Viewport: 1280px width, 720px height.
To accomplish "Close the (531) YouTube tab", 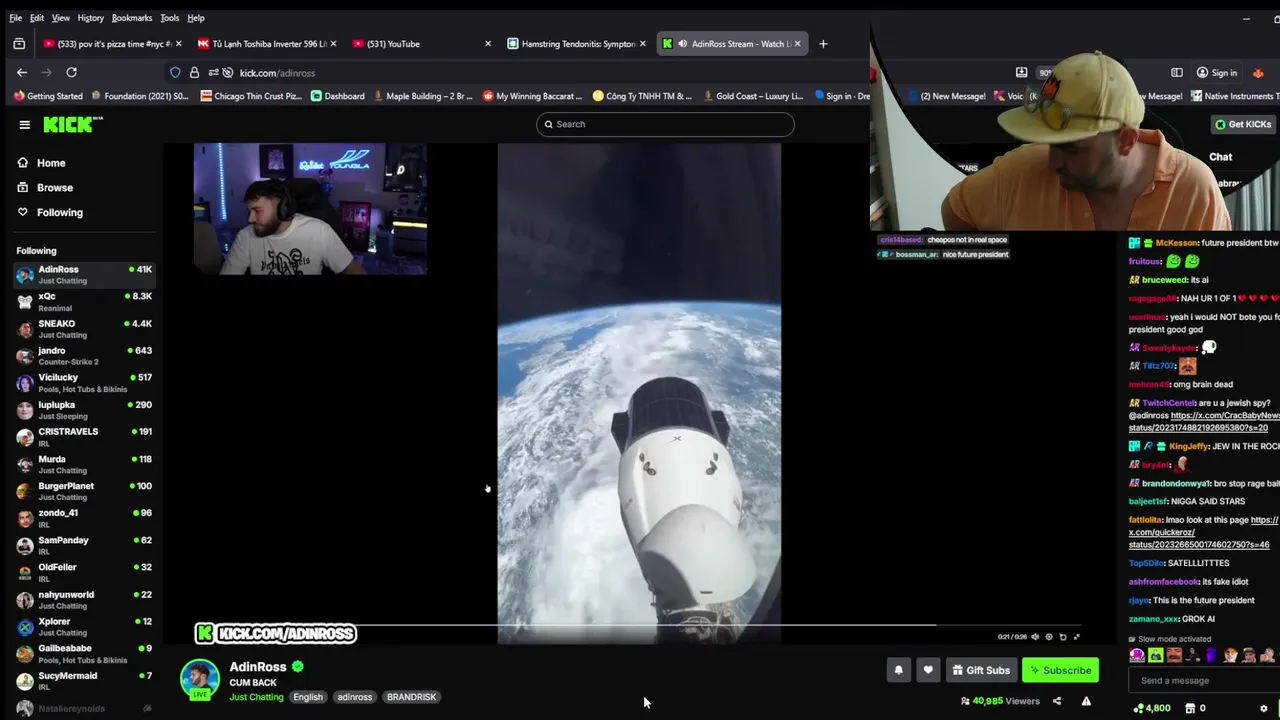I will tap(488, 44).
